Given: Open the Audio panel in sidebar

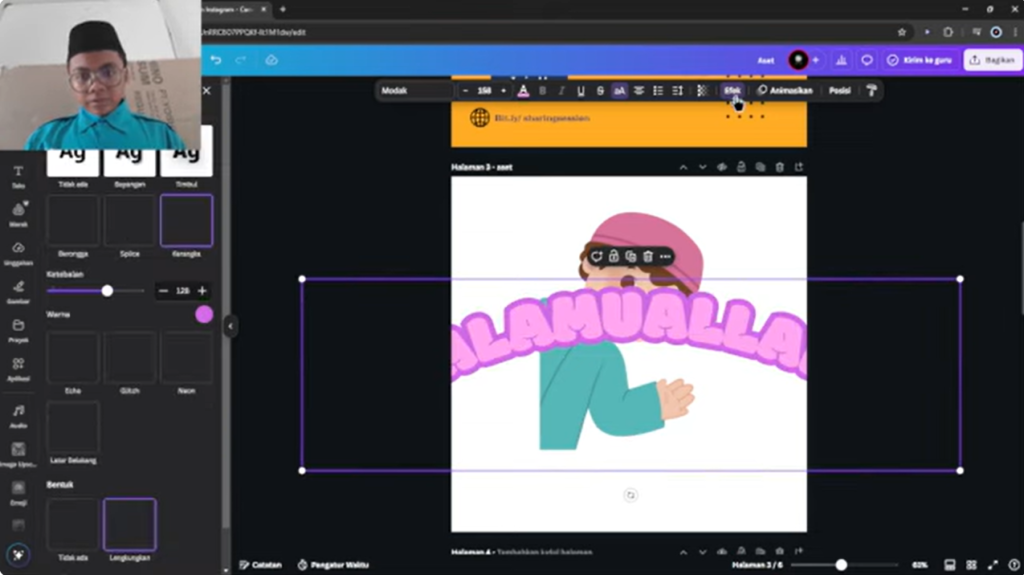Looking at the screenshot, I should (18, 415).
